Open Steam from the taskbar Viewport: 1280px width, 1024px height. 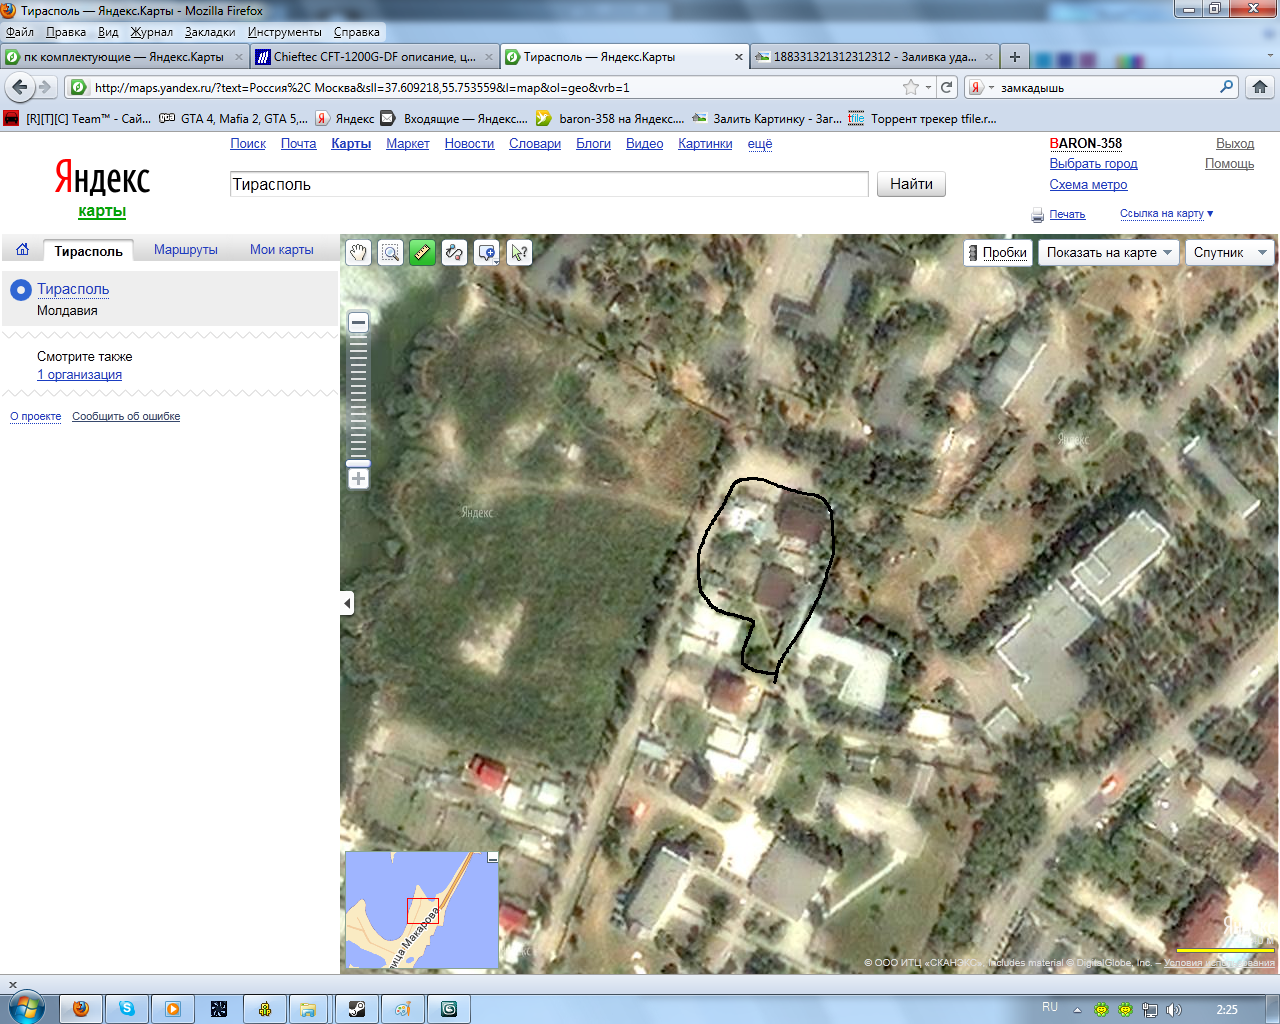(x=357, y=1009)
